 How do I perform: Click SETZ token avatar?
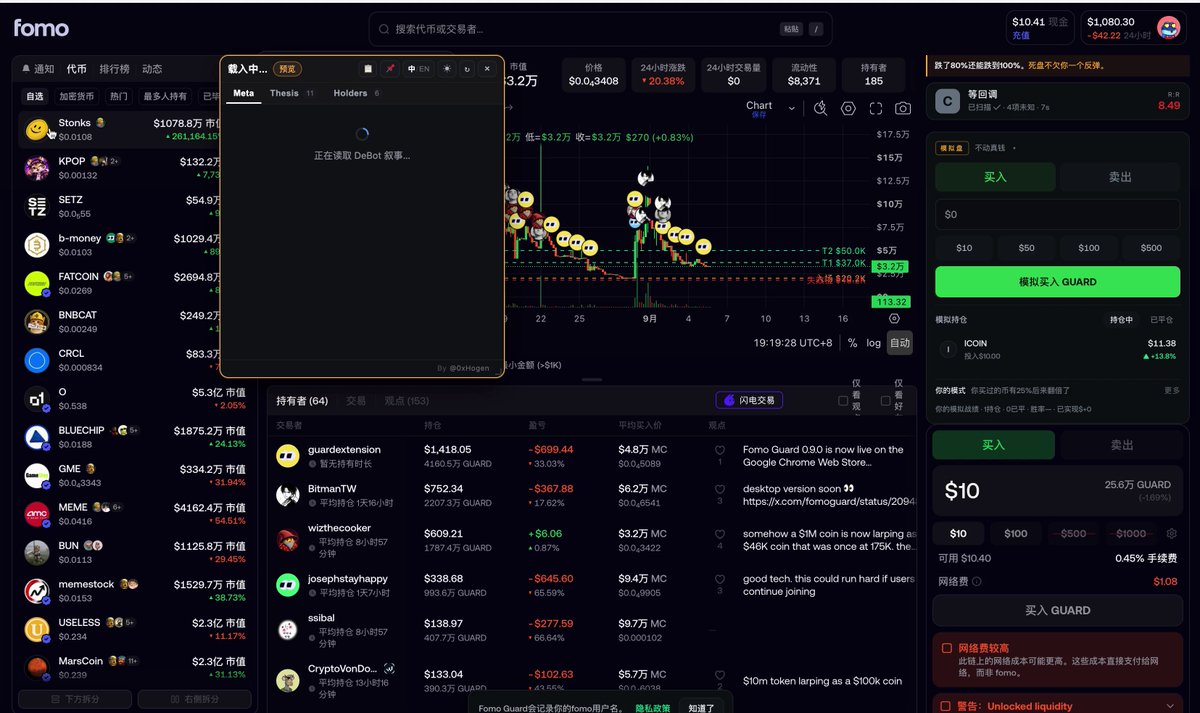pyautogui.click(x=37, y=206)
